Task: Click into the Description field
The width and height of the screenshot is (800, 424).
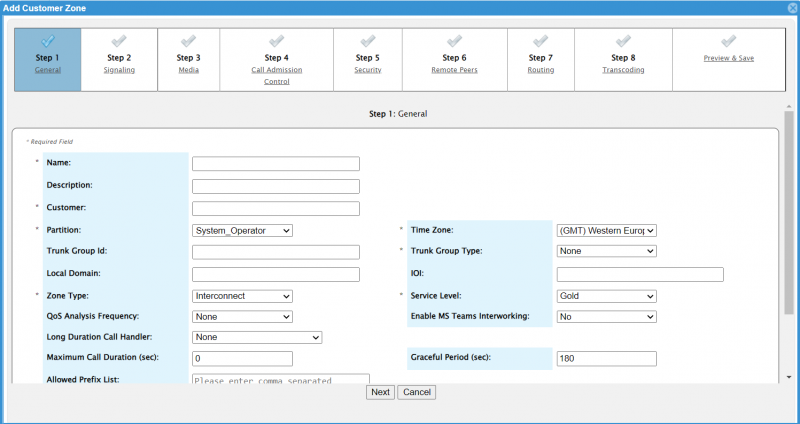Action: click(x=276, y=186)
